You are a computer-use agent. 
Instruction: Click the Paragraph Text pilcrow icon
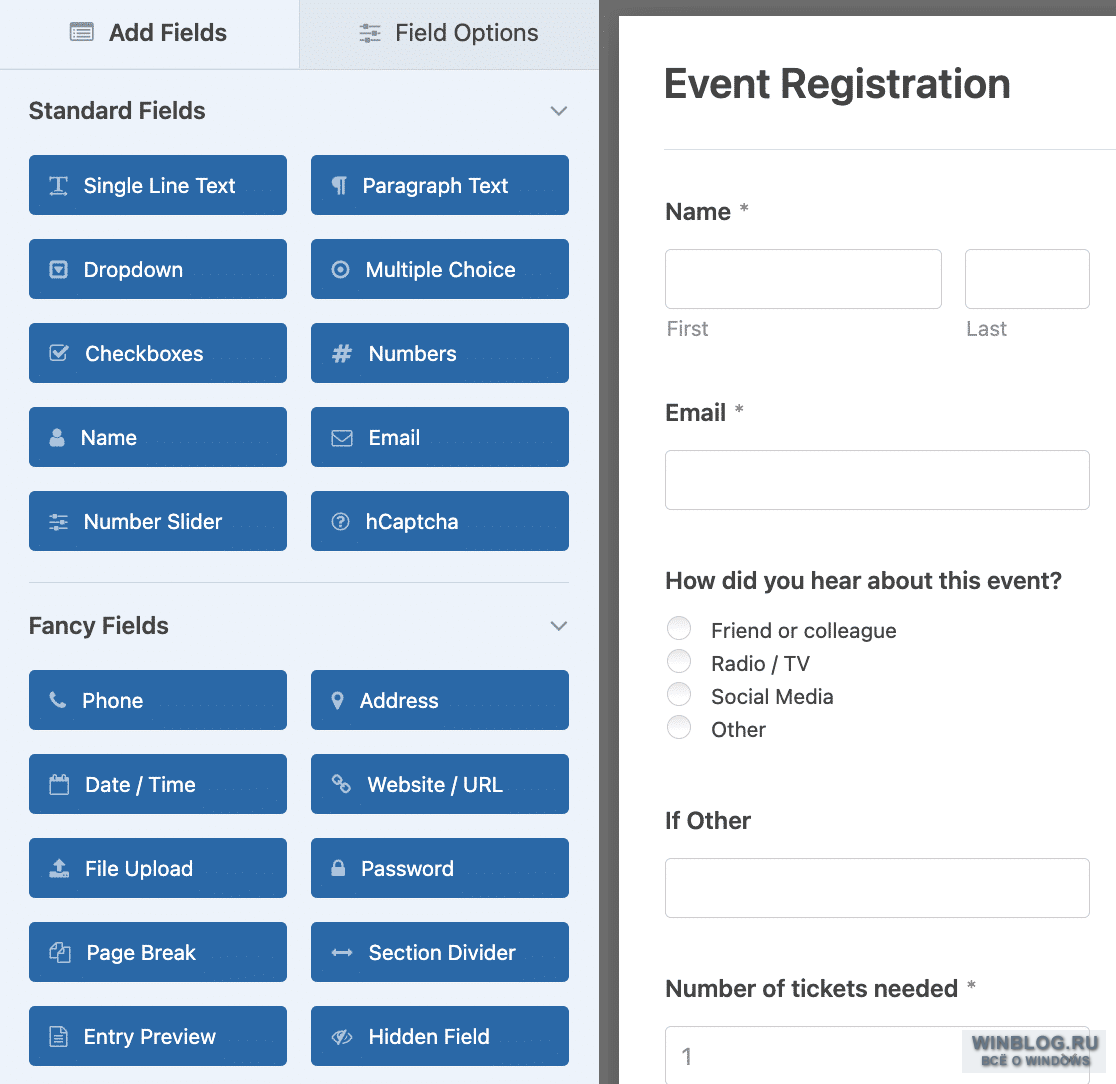(339, 186)
